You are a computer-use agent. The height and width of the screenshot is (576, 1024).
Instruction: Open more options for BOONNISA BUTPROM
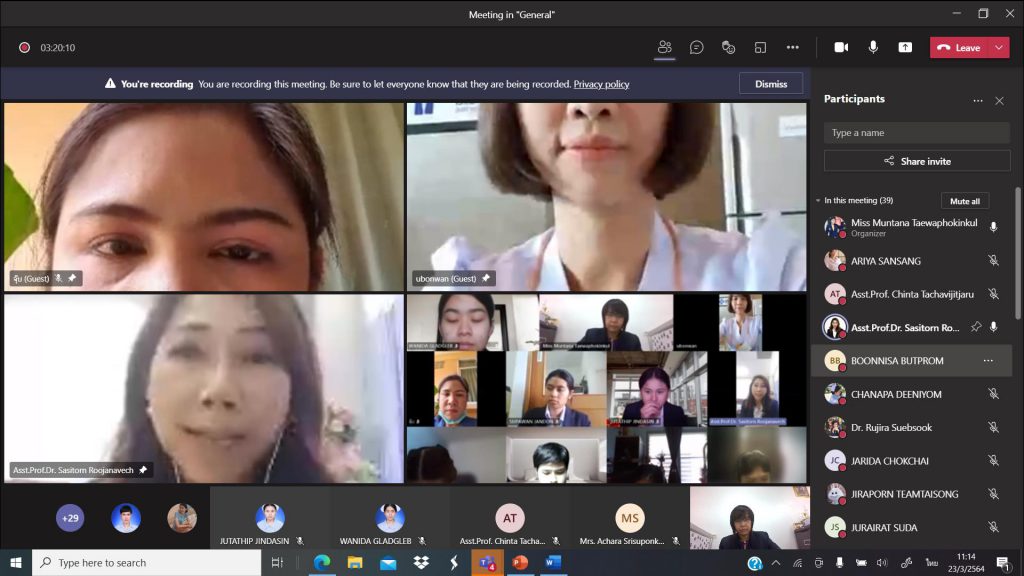(x=988, y=360)
